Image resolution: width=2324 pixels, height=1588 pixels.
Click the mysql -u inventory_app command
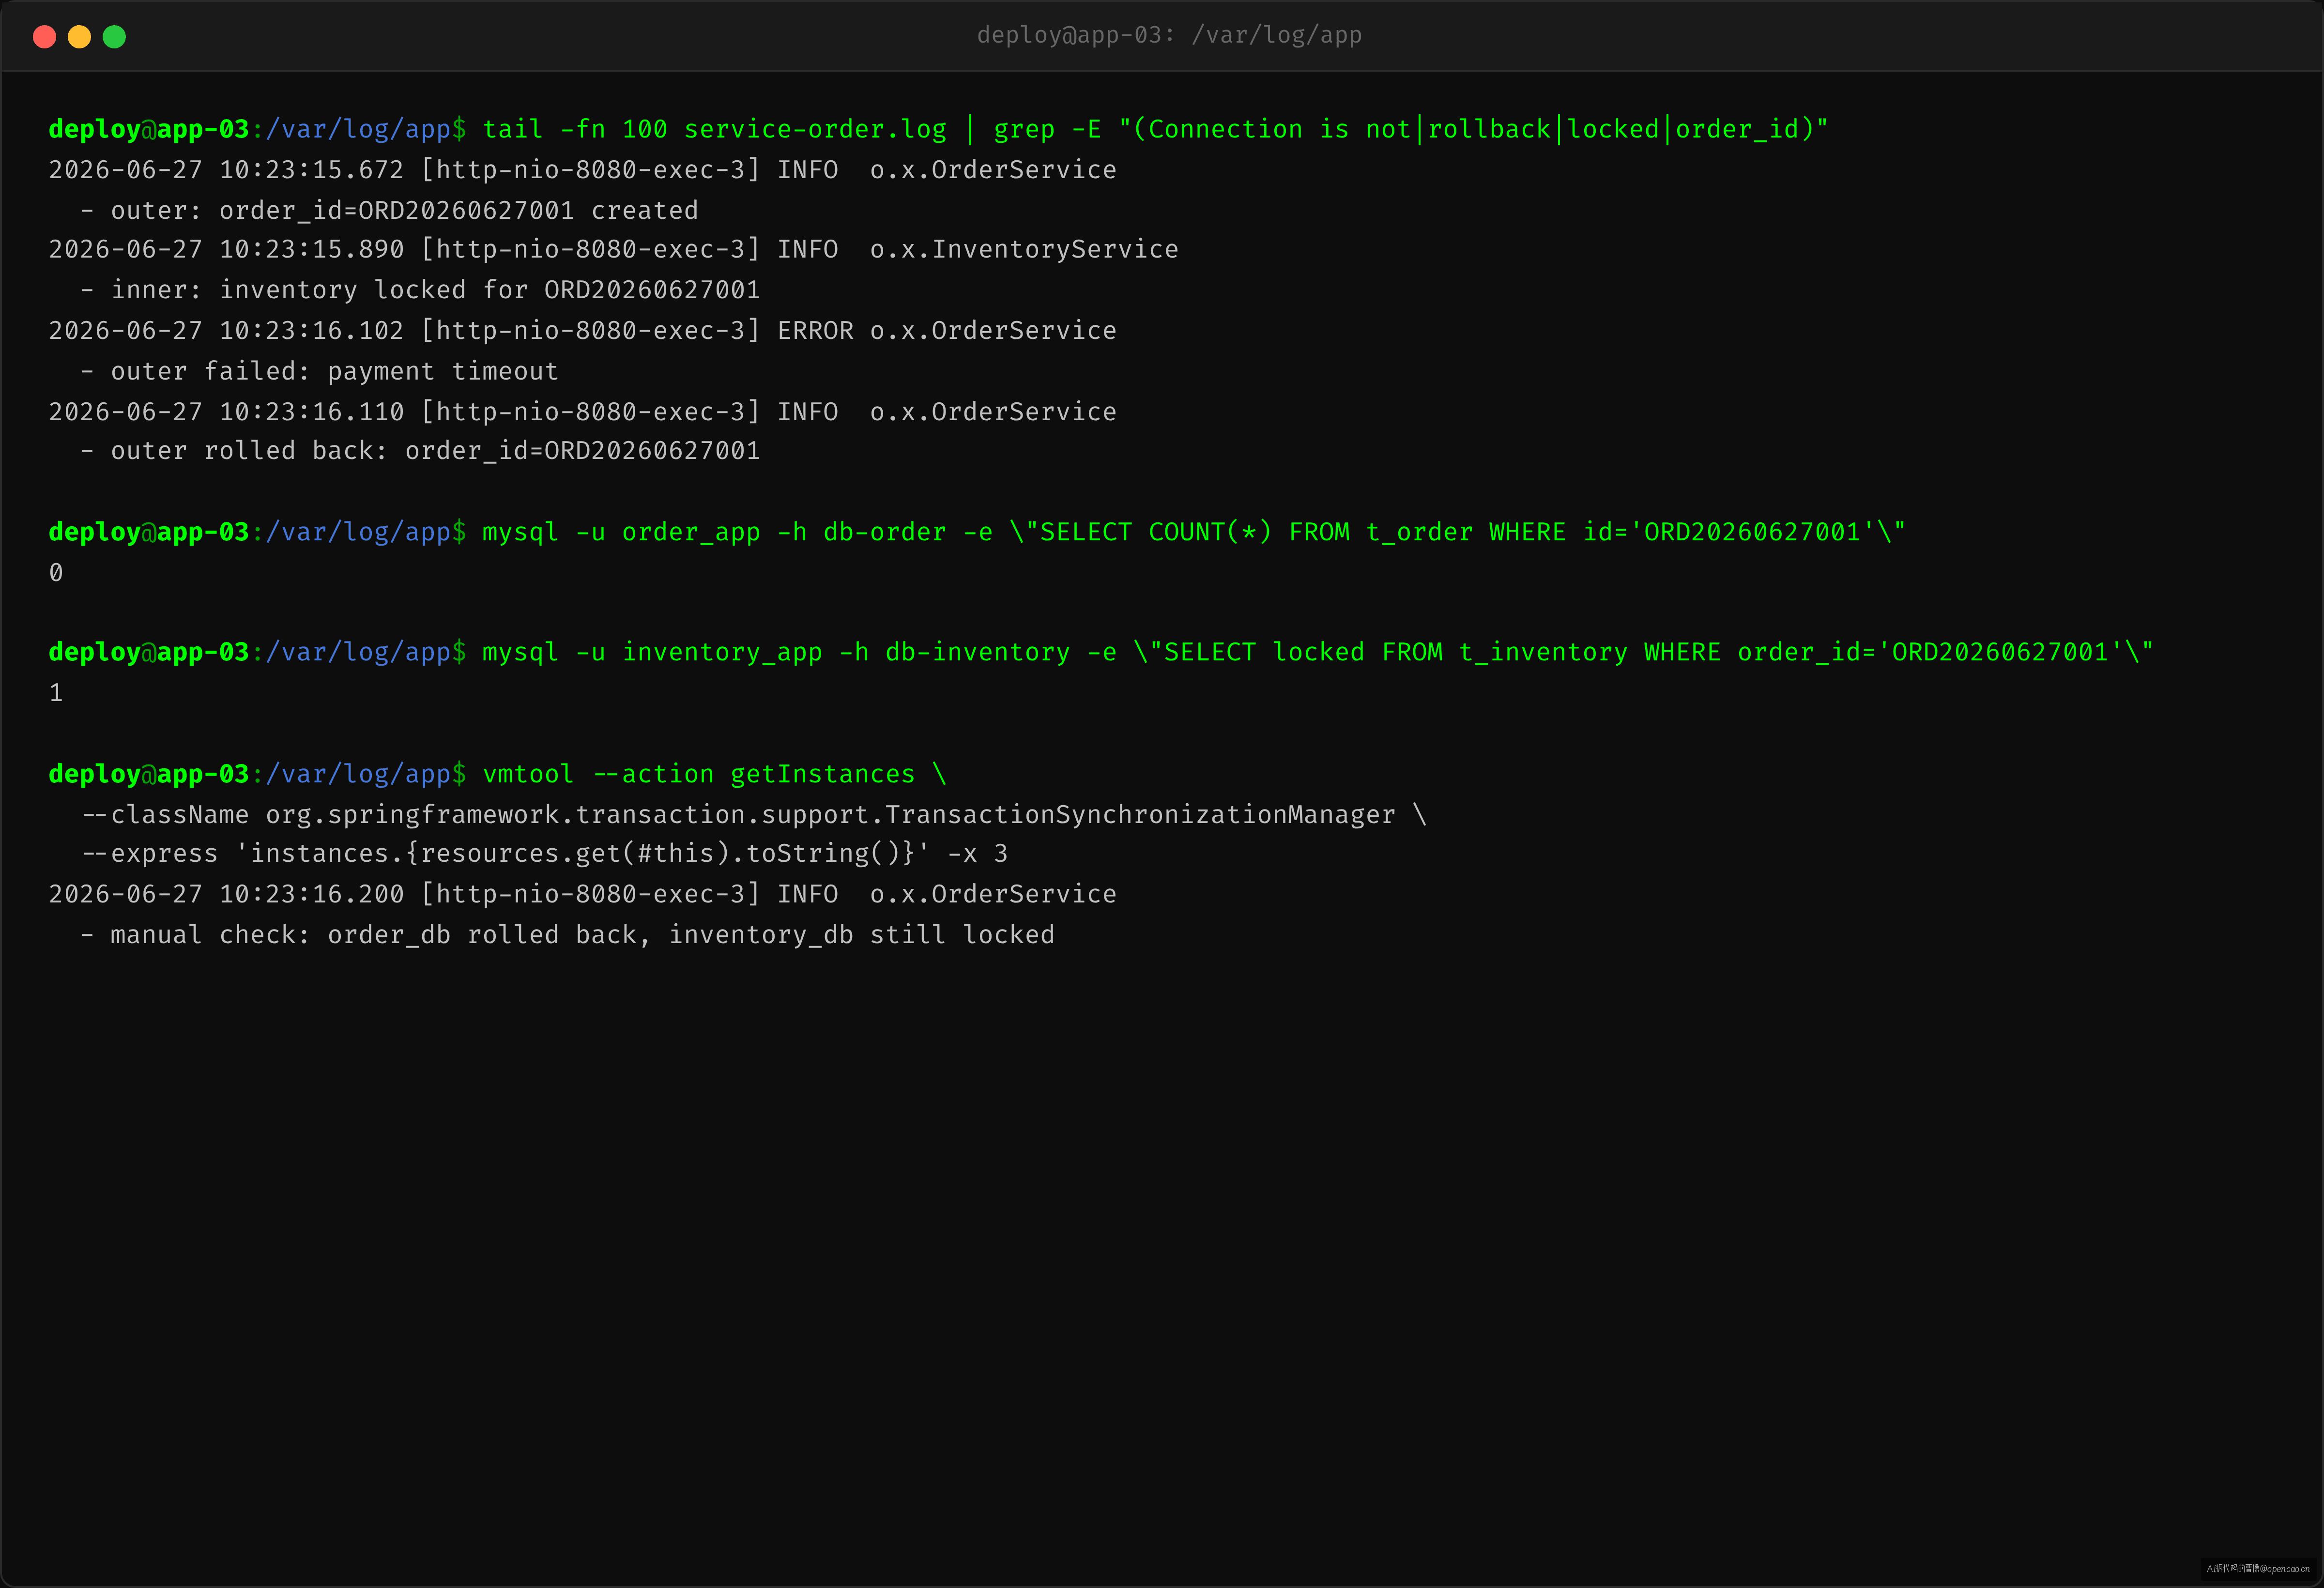point(1318,652)
